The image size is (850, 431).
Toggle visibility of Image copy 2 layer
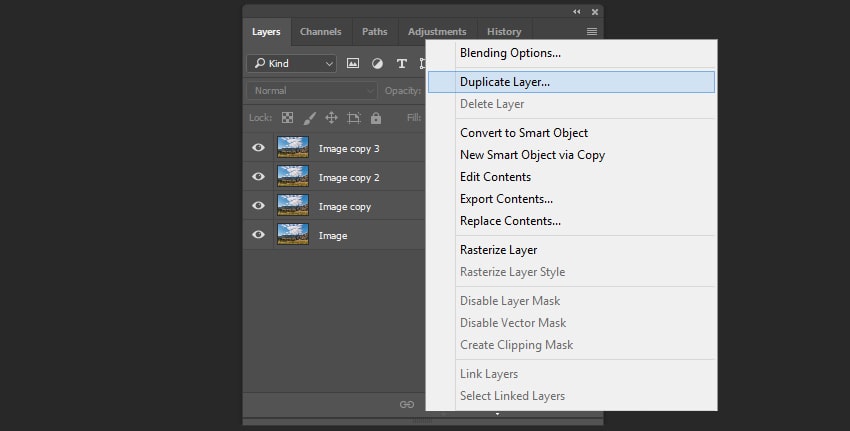coord(259,177)
